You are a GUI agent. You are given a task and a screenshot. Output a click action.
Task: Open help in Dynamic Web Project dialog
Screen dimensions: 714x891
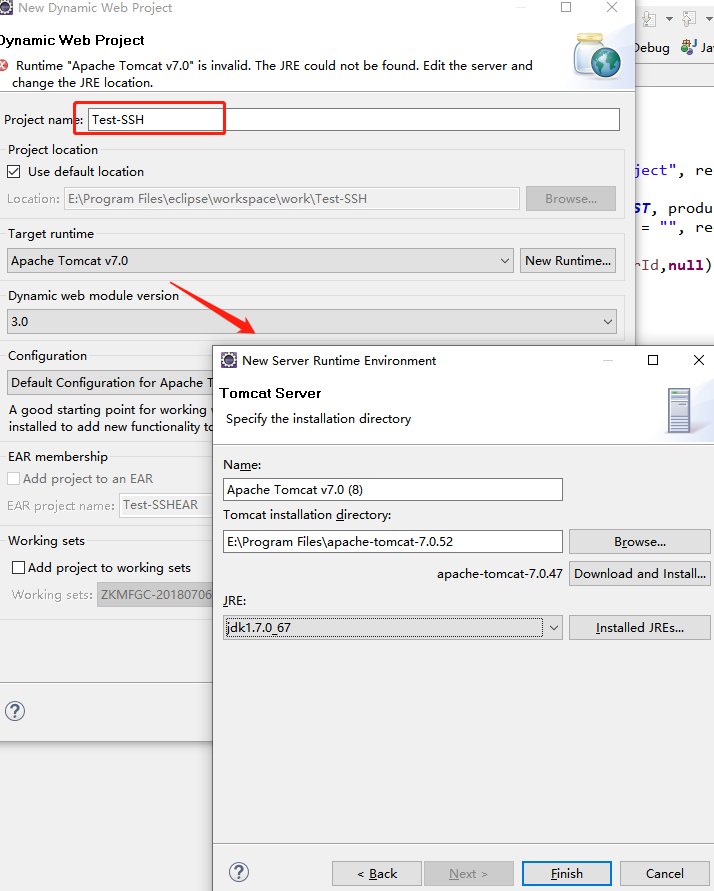pyautogui.click(x=15, y=711)
